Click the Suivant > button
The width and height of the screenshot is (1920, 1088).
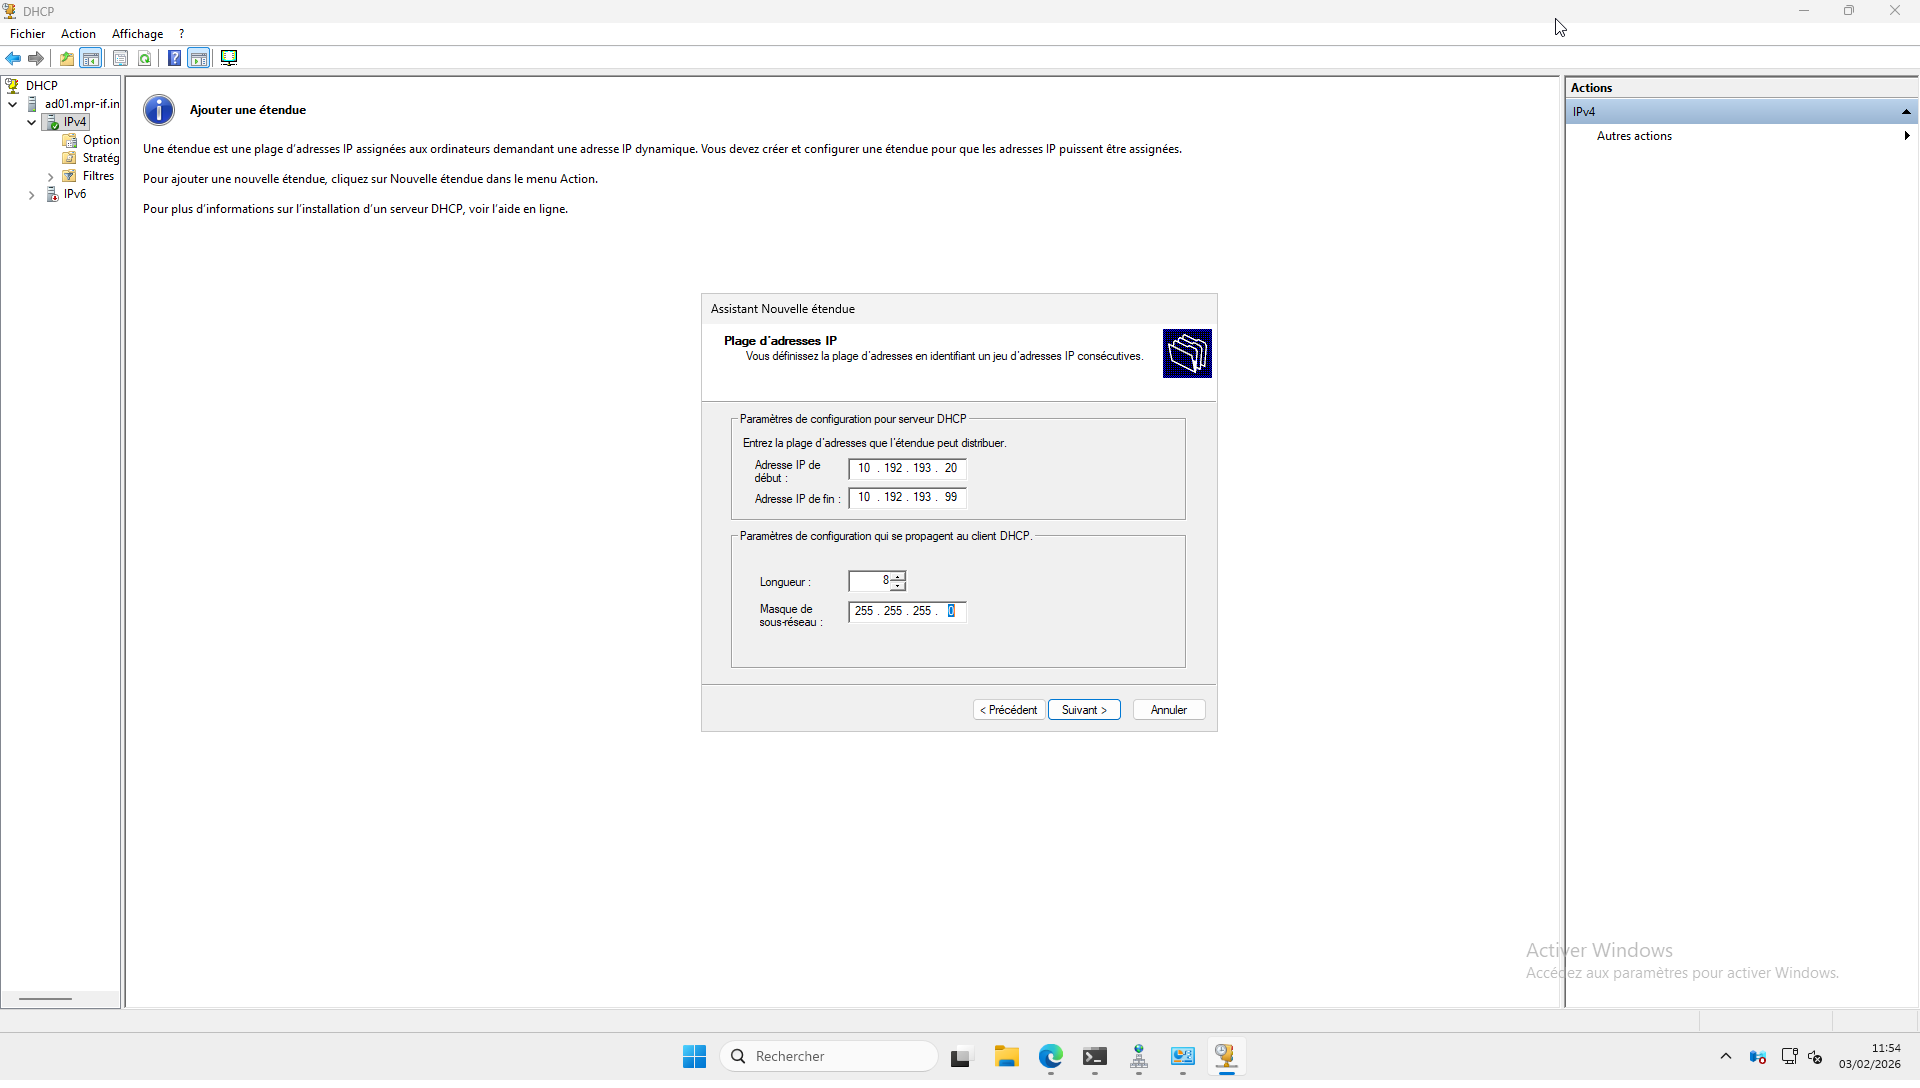pyautogui.click(x=1084, y=710)
